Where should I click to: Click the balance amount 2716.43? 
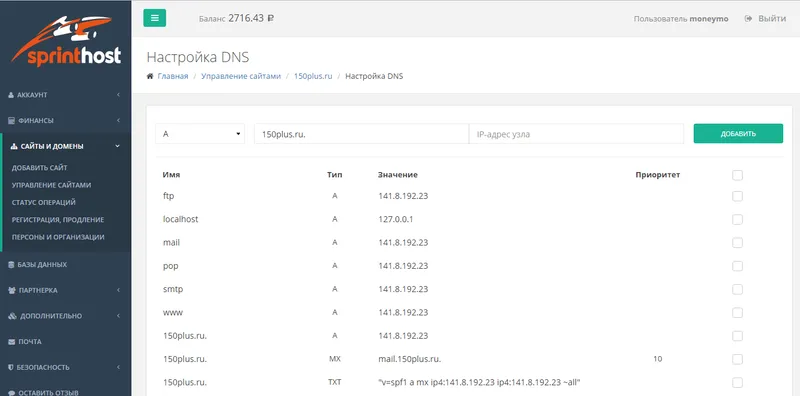(246, 18)
